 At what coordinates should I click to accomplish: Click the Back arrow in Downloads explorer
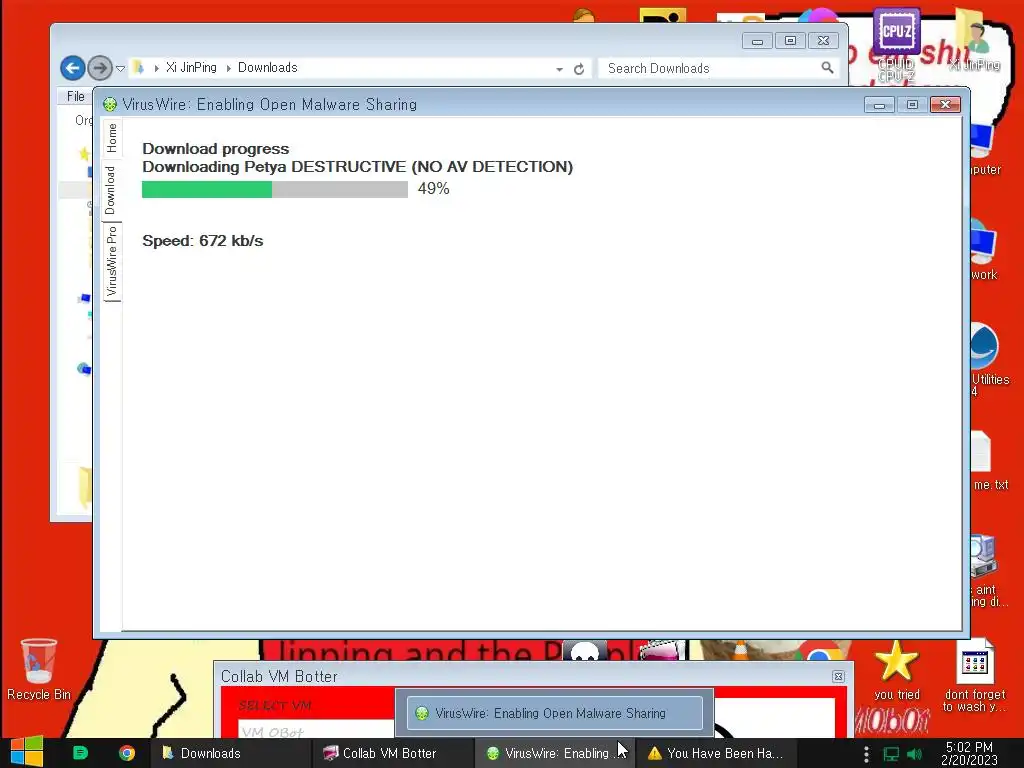72,67
